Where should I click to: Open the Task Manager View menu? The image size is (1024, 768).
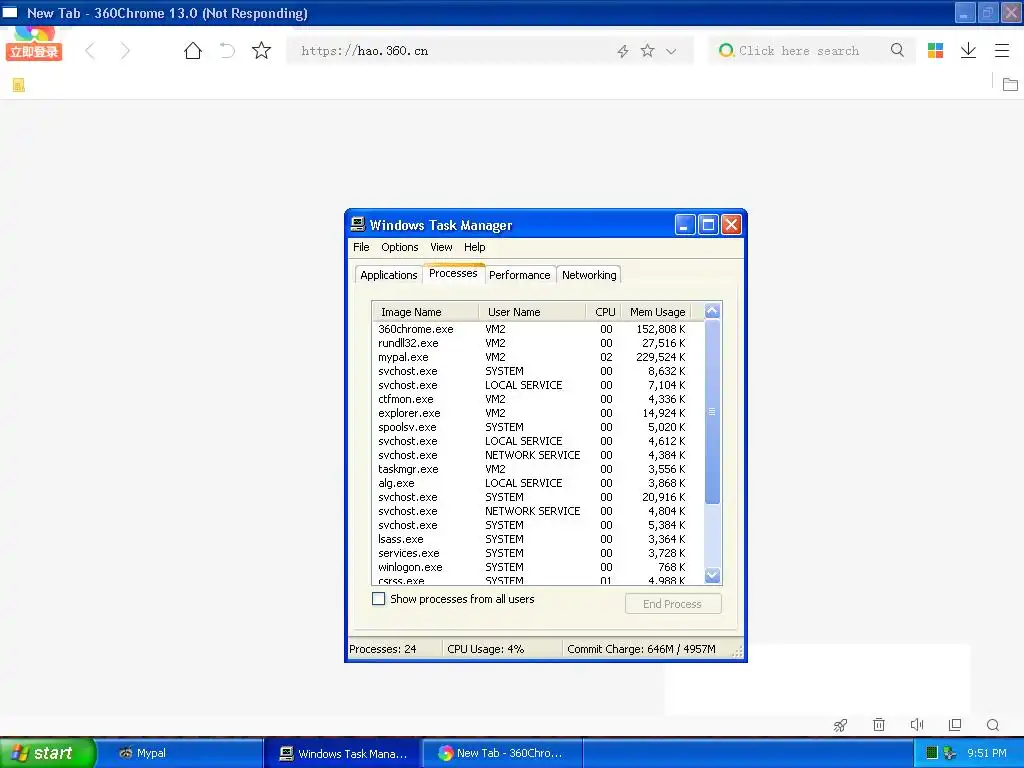(441, 247)
